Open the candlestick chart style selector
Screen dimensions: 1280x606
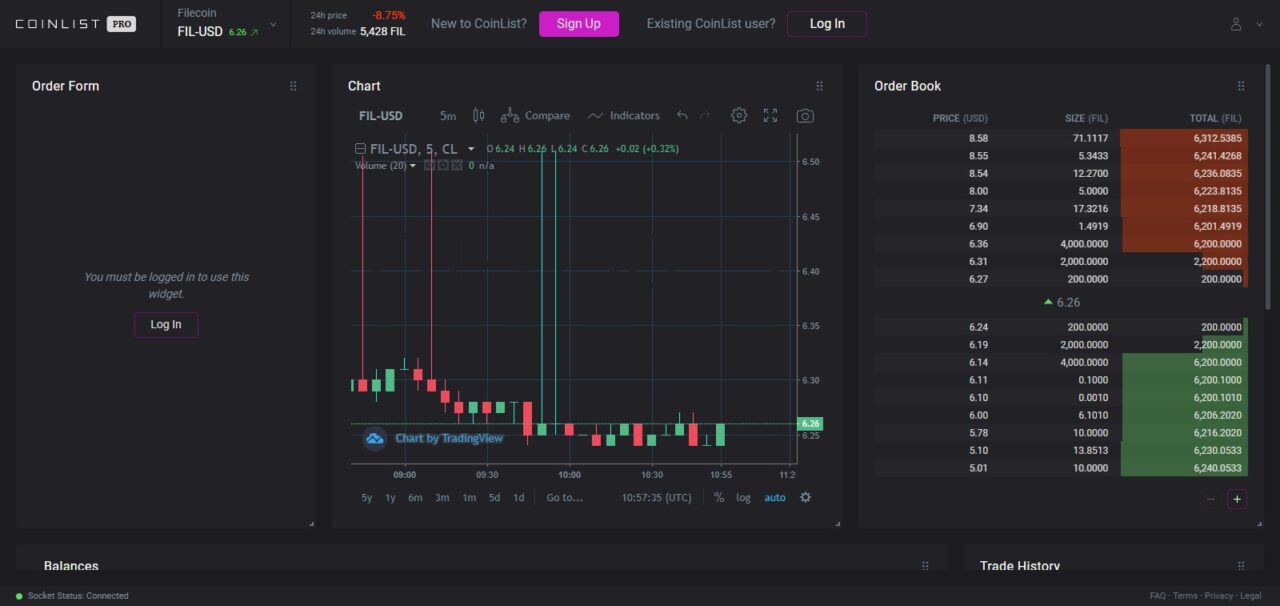point(478,116)
